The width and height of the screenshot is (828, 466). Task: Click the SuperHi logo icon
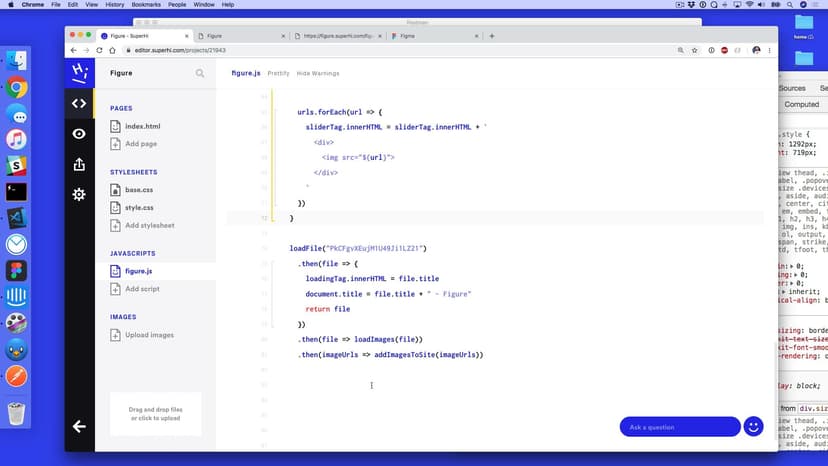79,72
